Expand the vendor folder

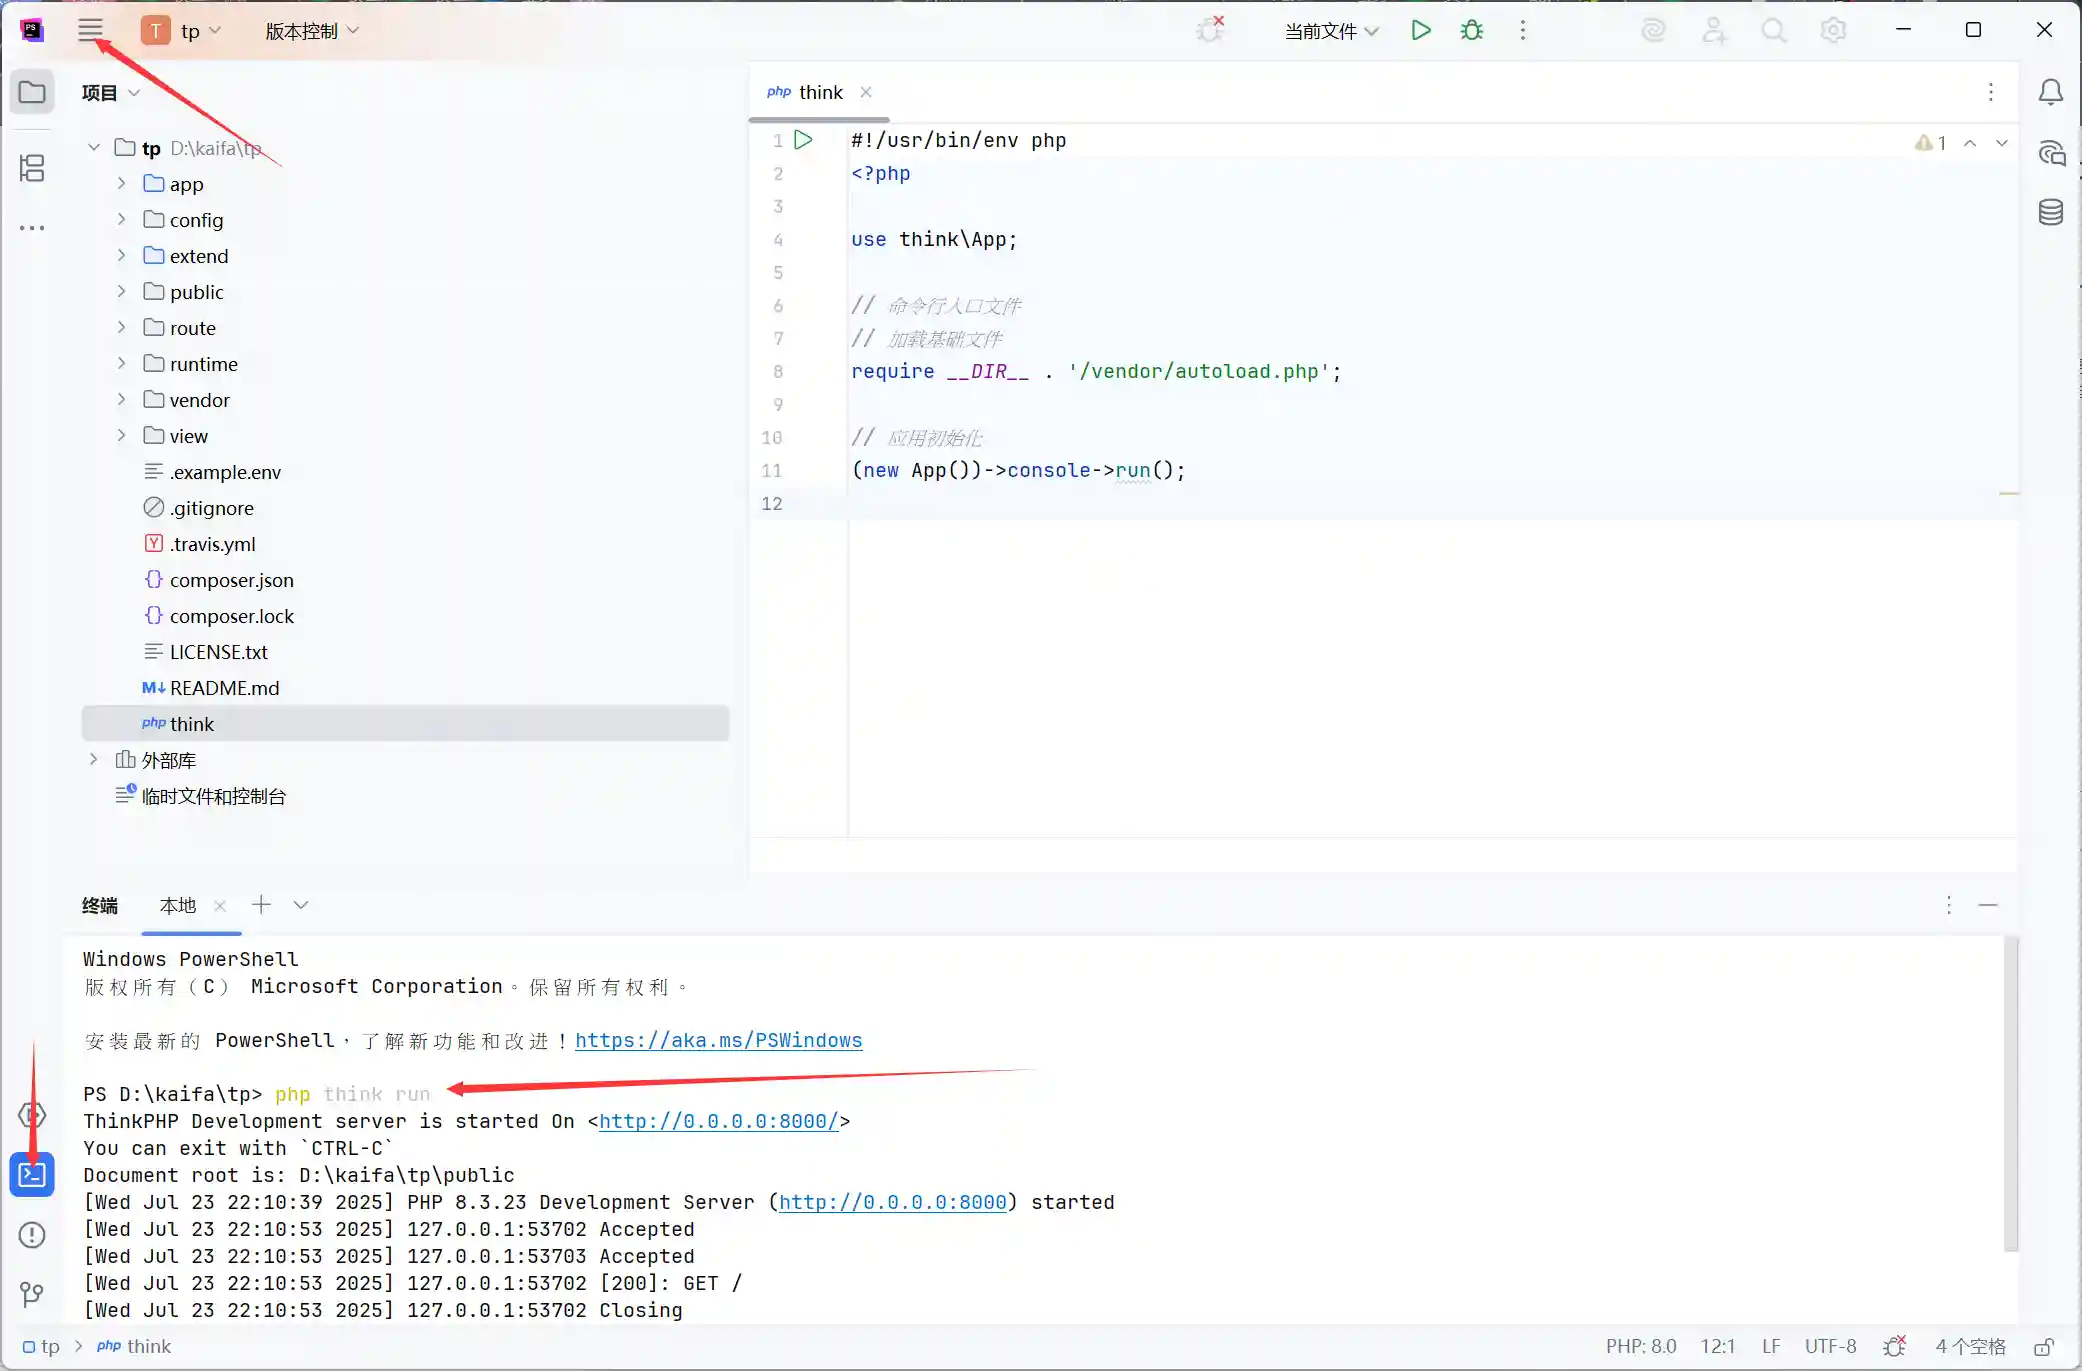coord(121,400)
